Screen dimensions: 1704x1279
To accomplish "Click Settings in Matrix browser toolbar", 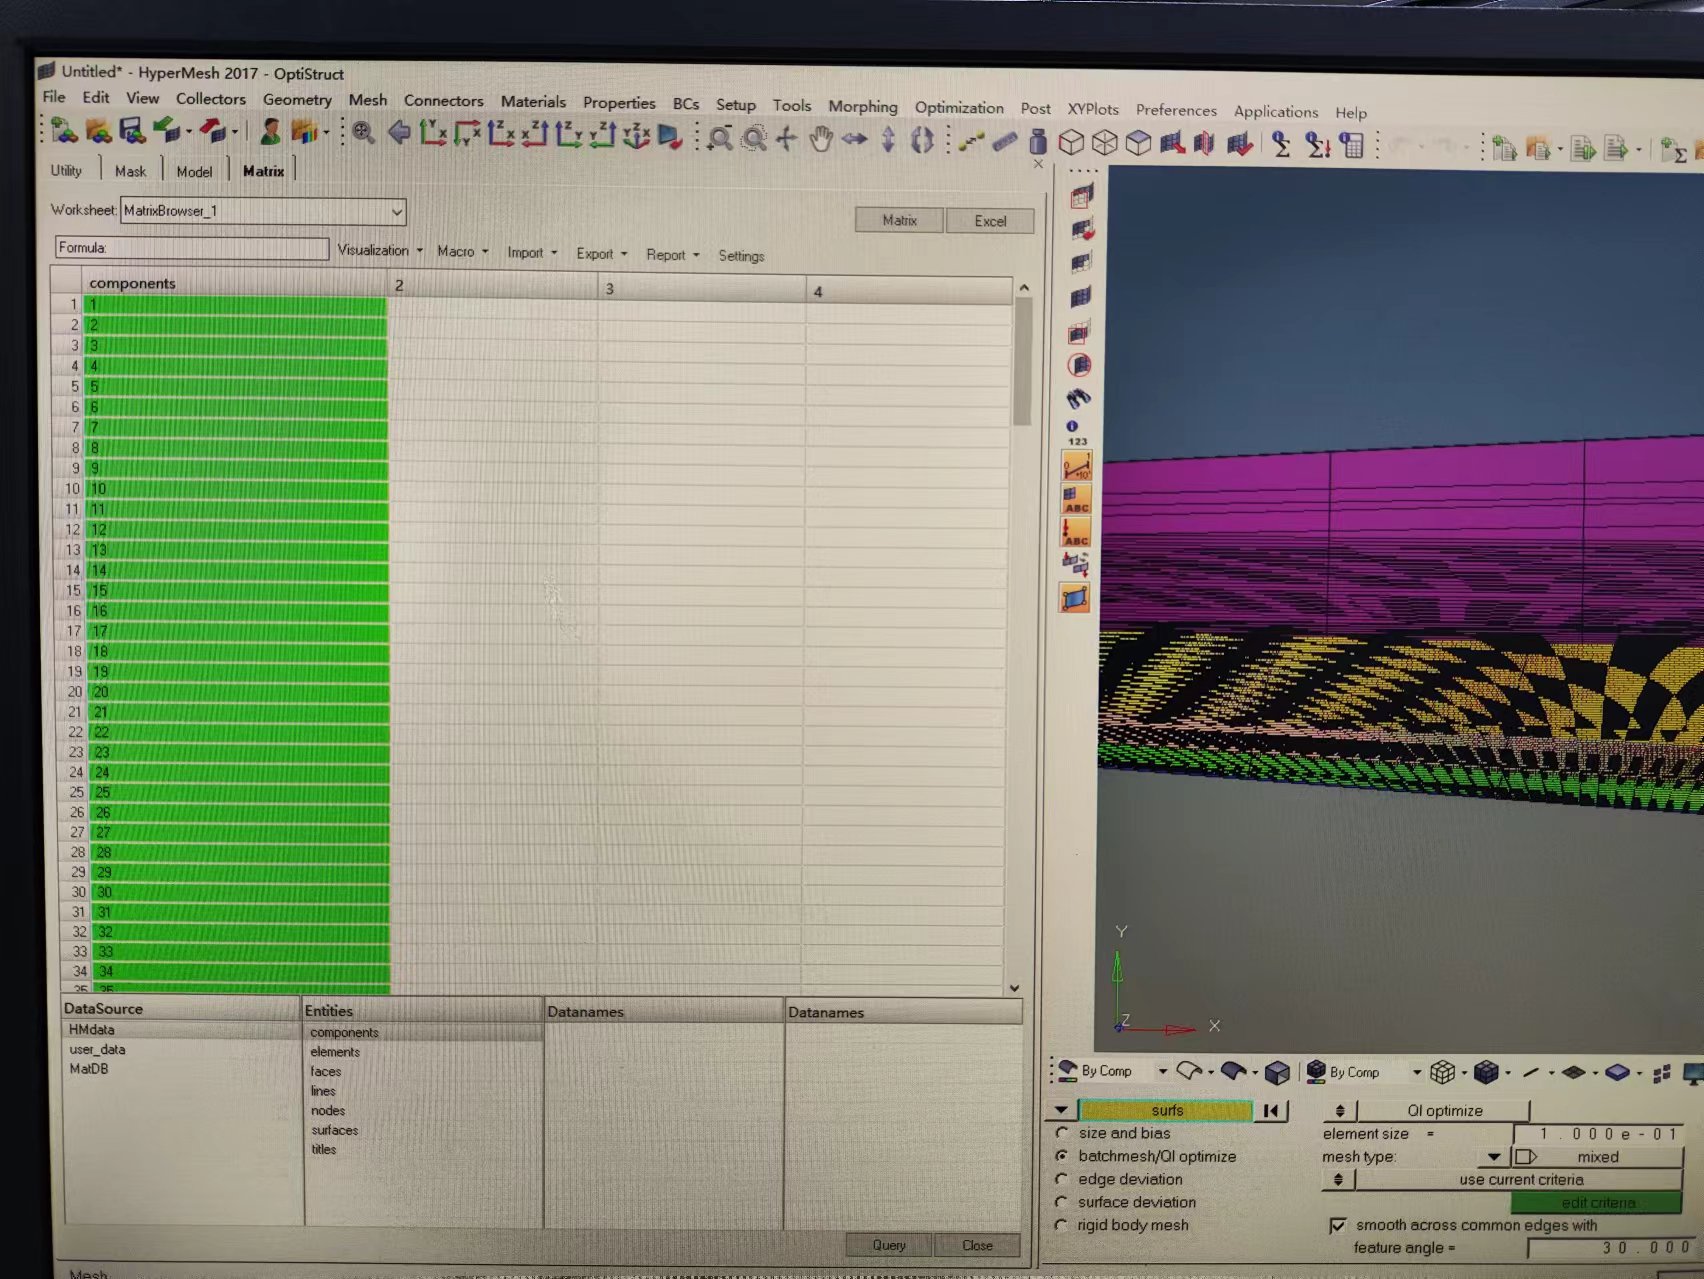I will point(741,256).
